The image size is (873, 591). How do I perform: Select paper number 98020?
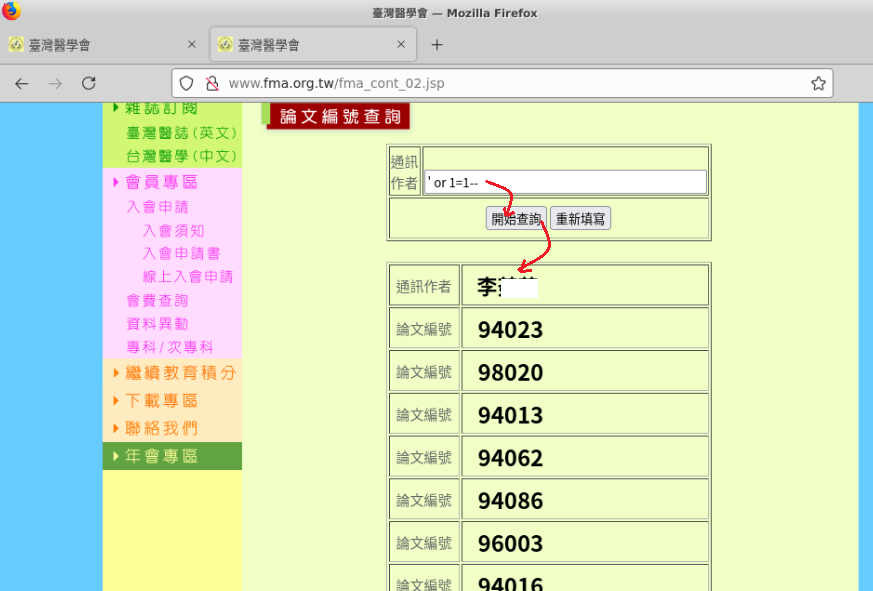pos(510,373)
